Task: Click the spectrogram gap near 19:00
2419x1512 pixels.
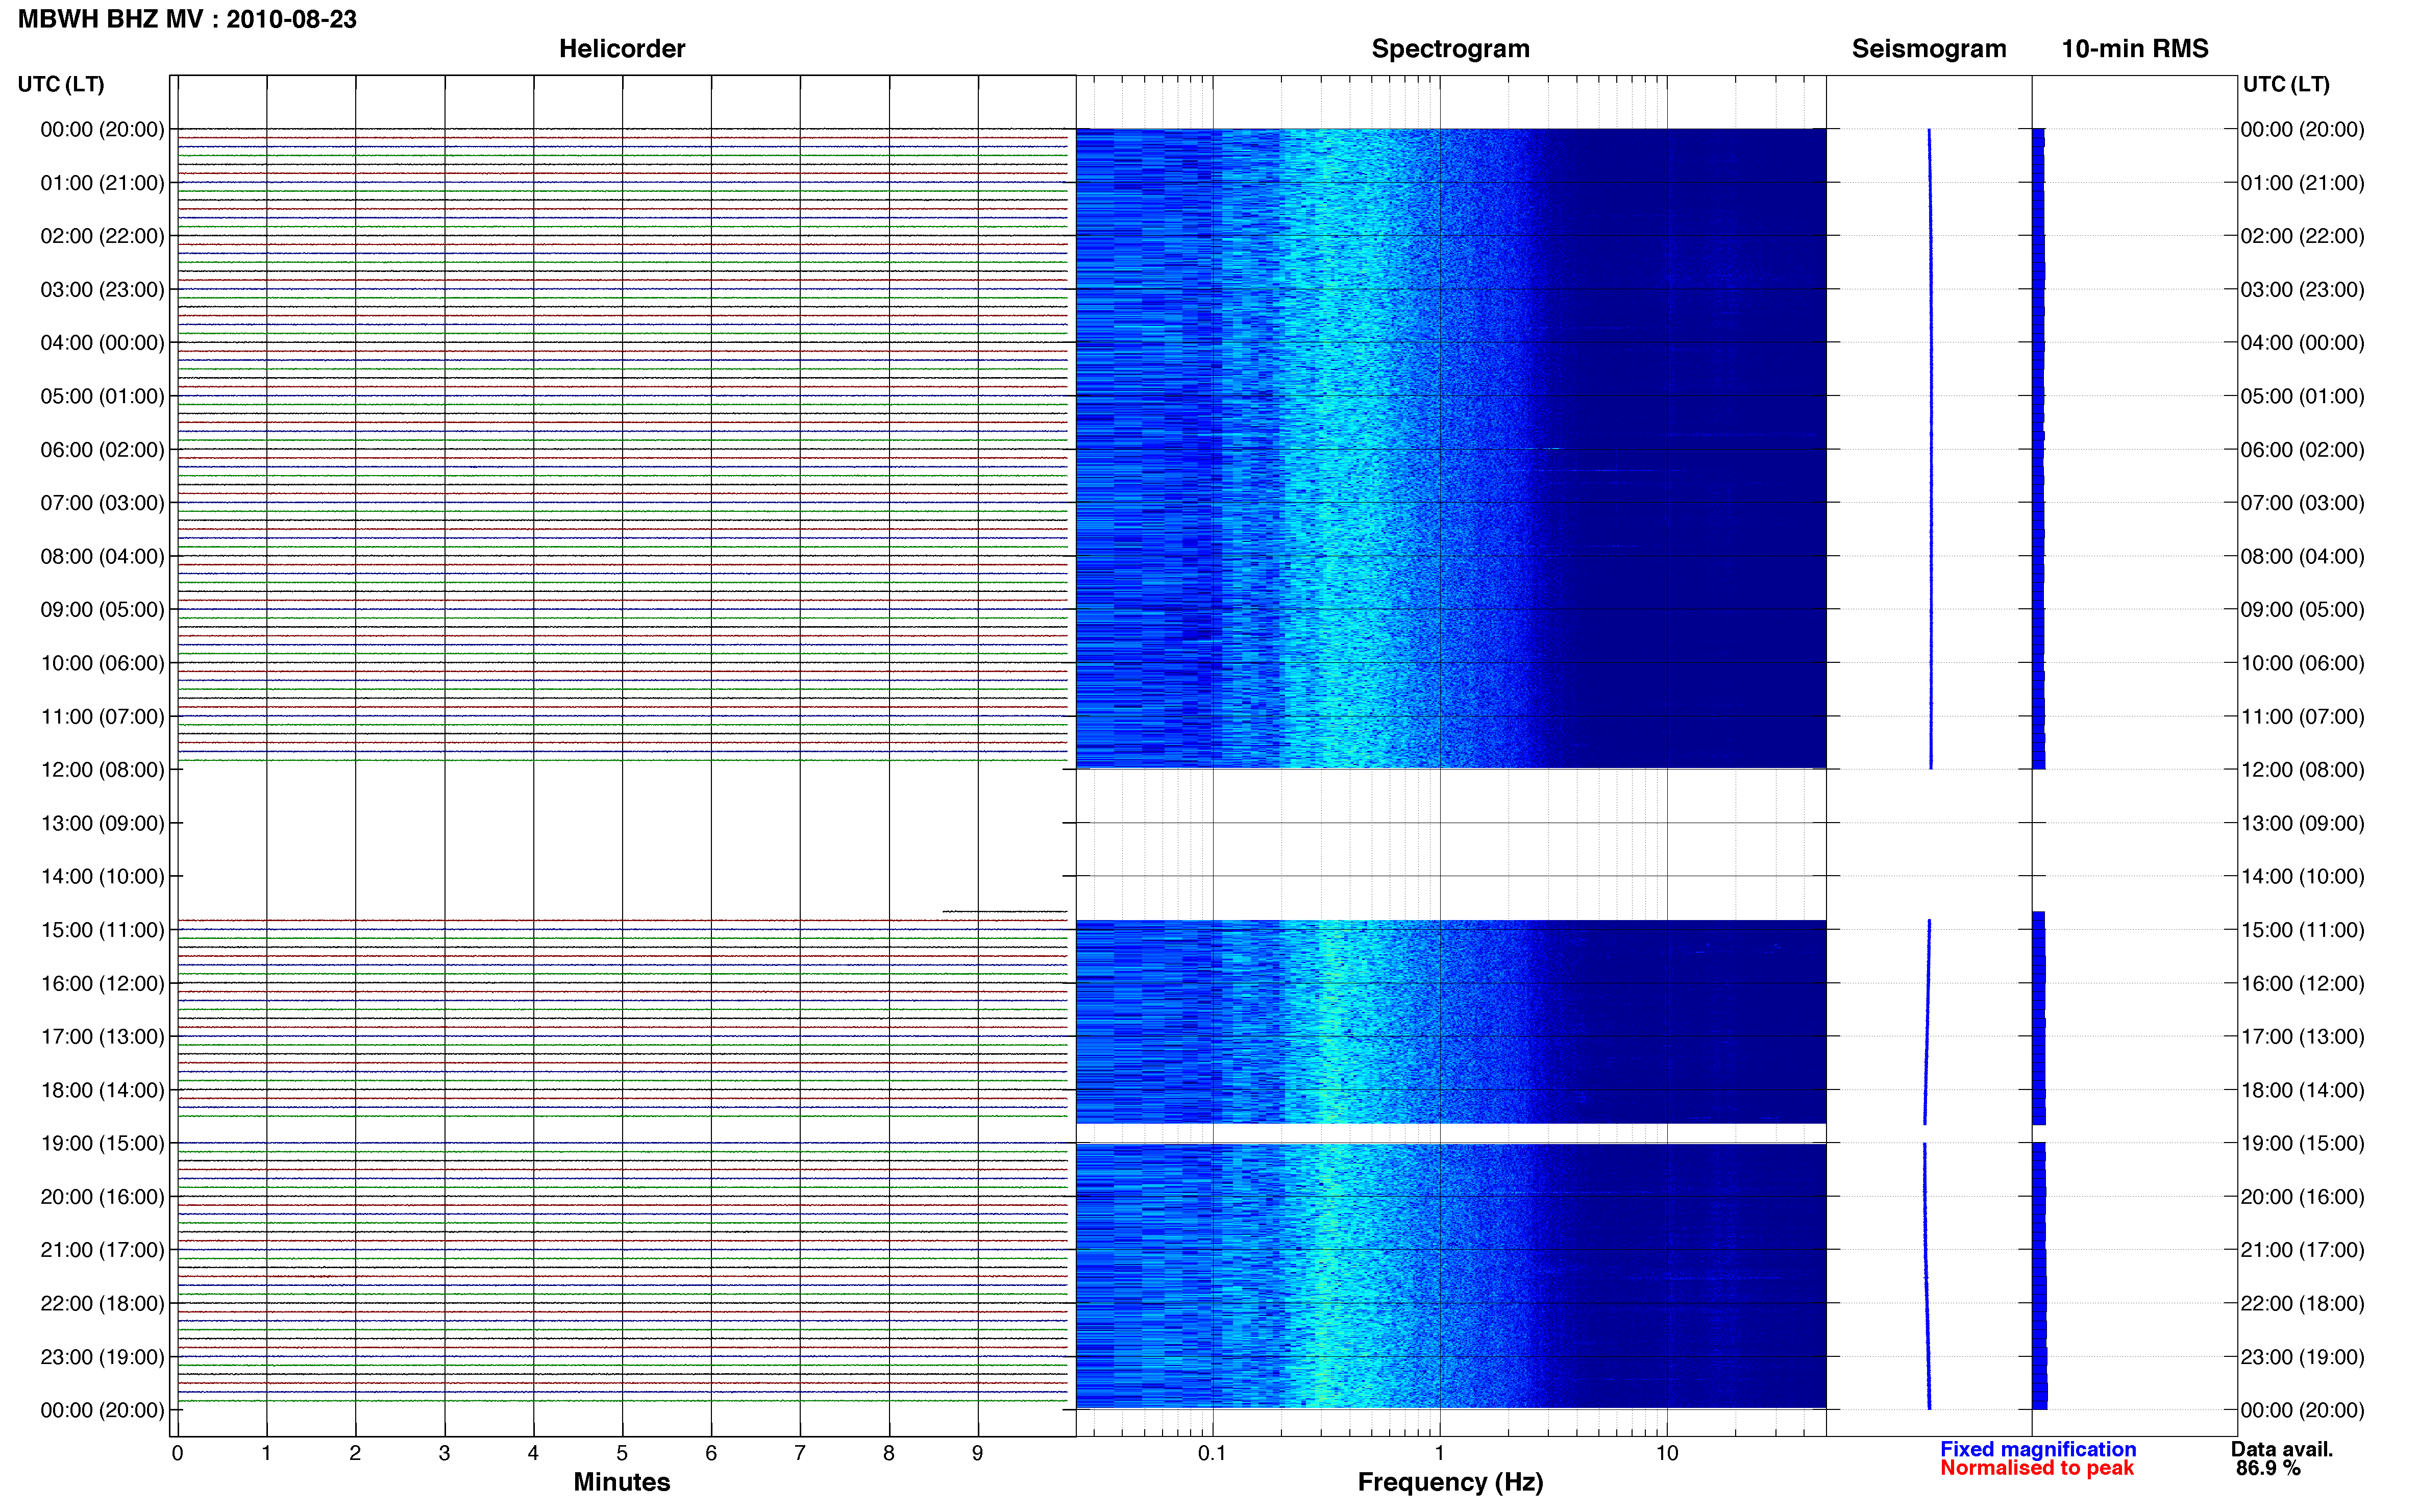Action: pos(1450,1133)
